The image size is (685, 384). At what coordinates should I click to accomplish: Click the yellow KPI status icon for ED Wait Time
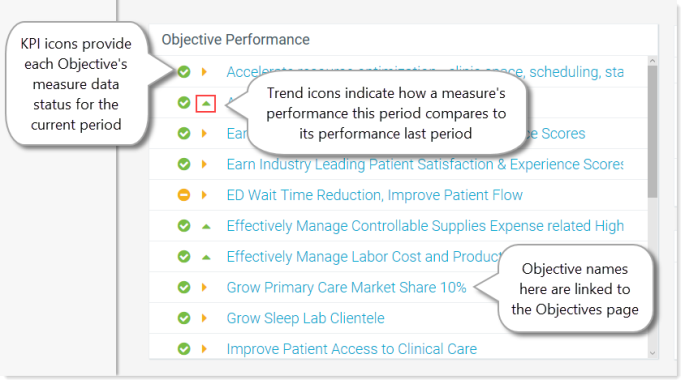[184, 195]
